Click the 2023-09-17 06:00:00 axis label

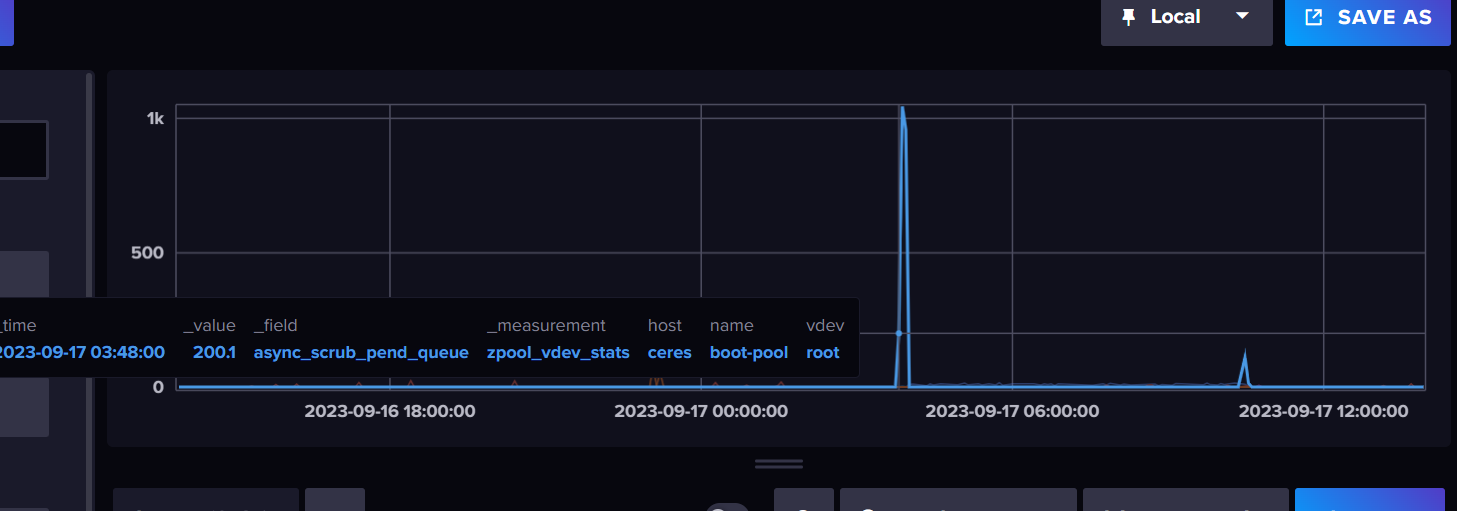click(1012, 411)
